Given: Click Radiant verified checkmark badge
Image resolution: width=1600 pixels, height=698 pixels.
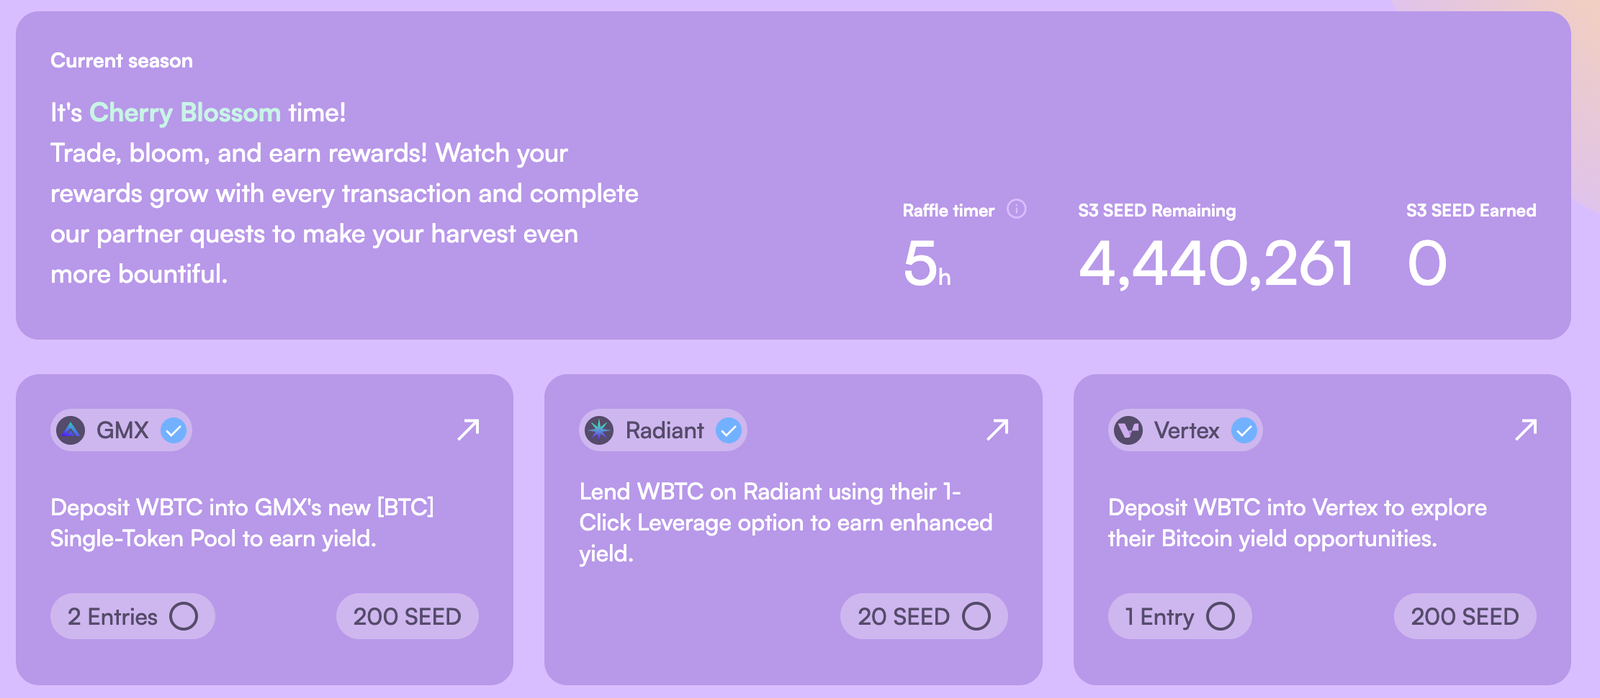Looking at the screenshot, I should coord(729,431).
